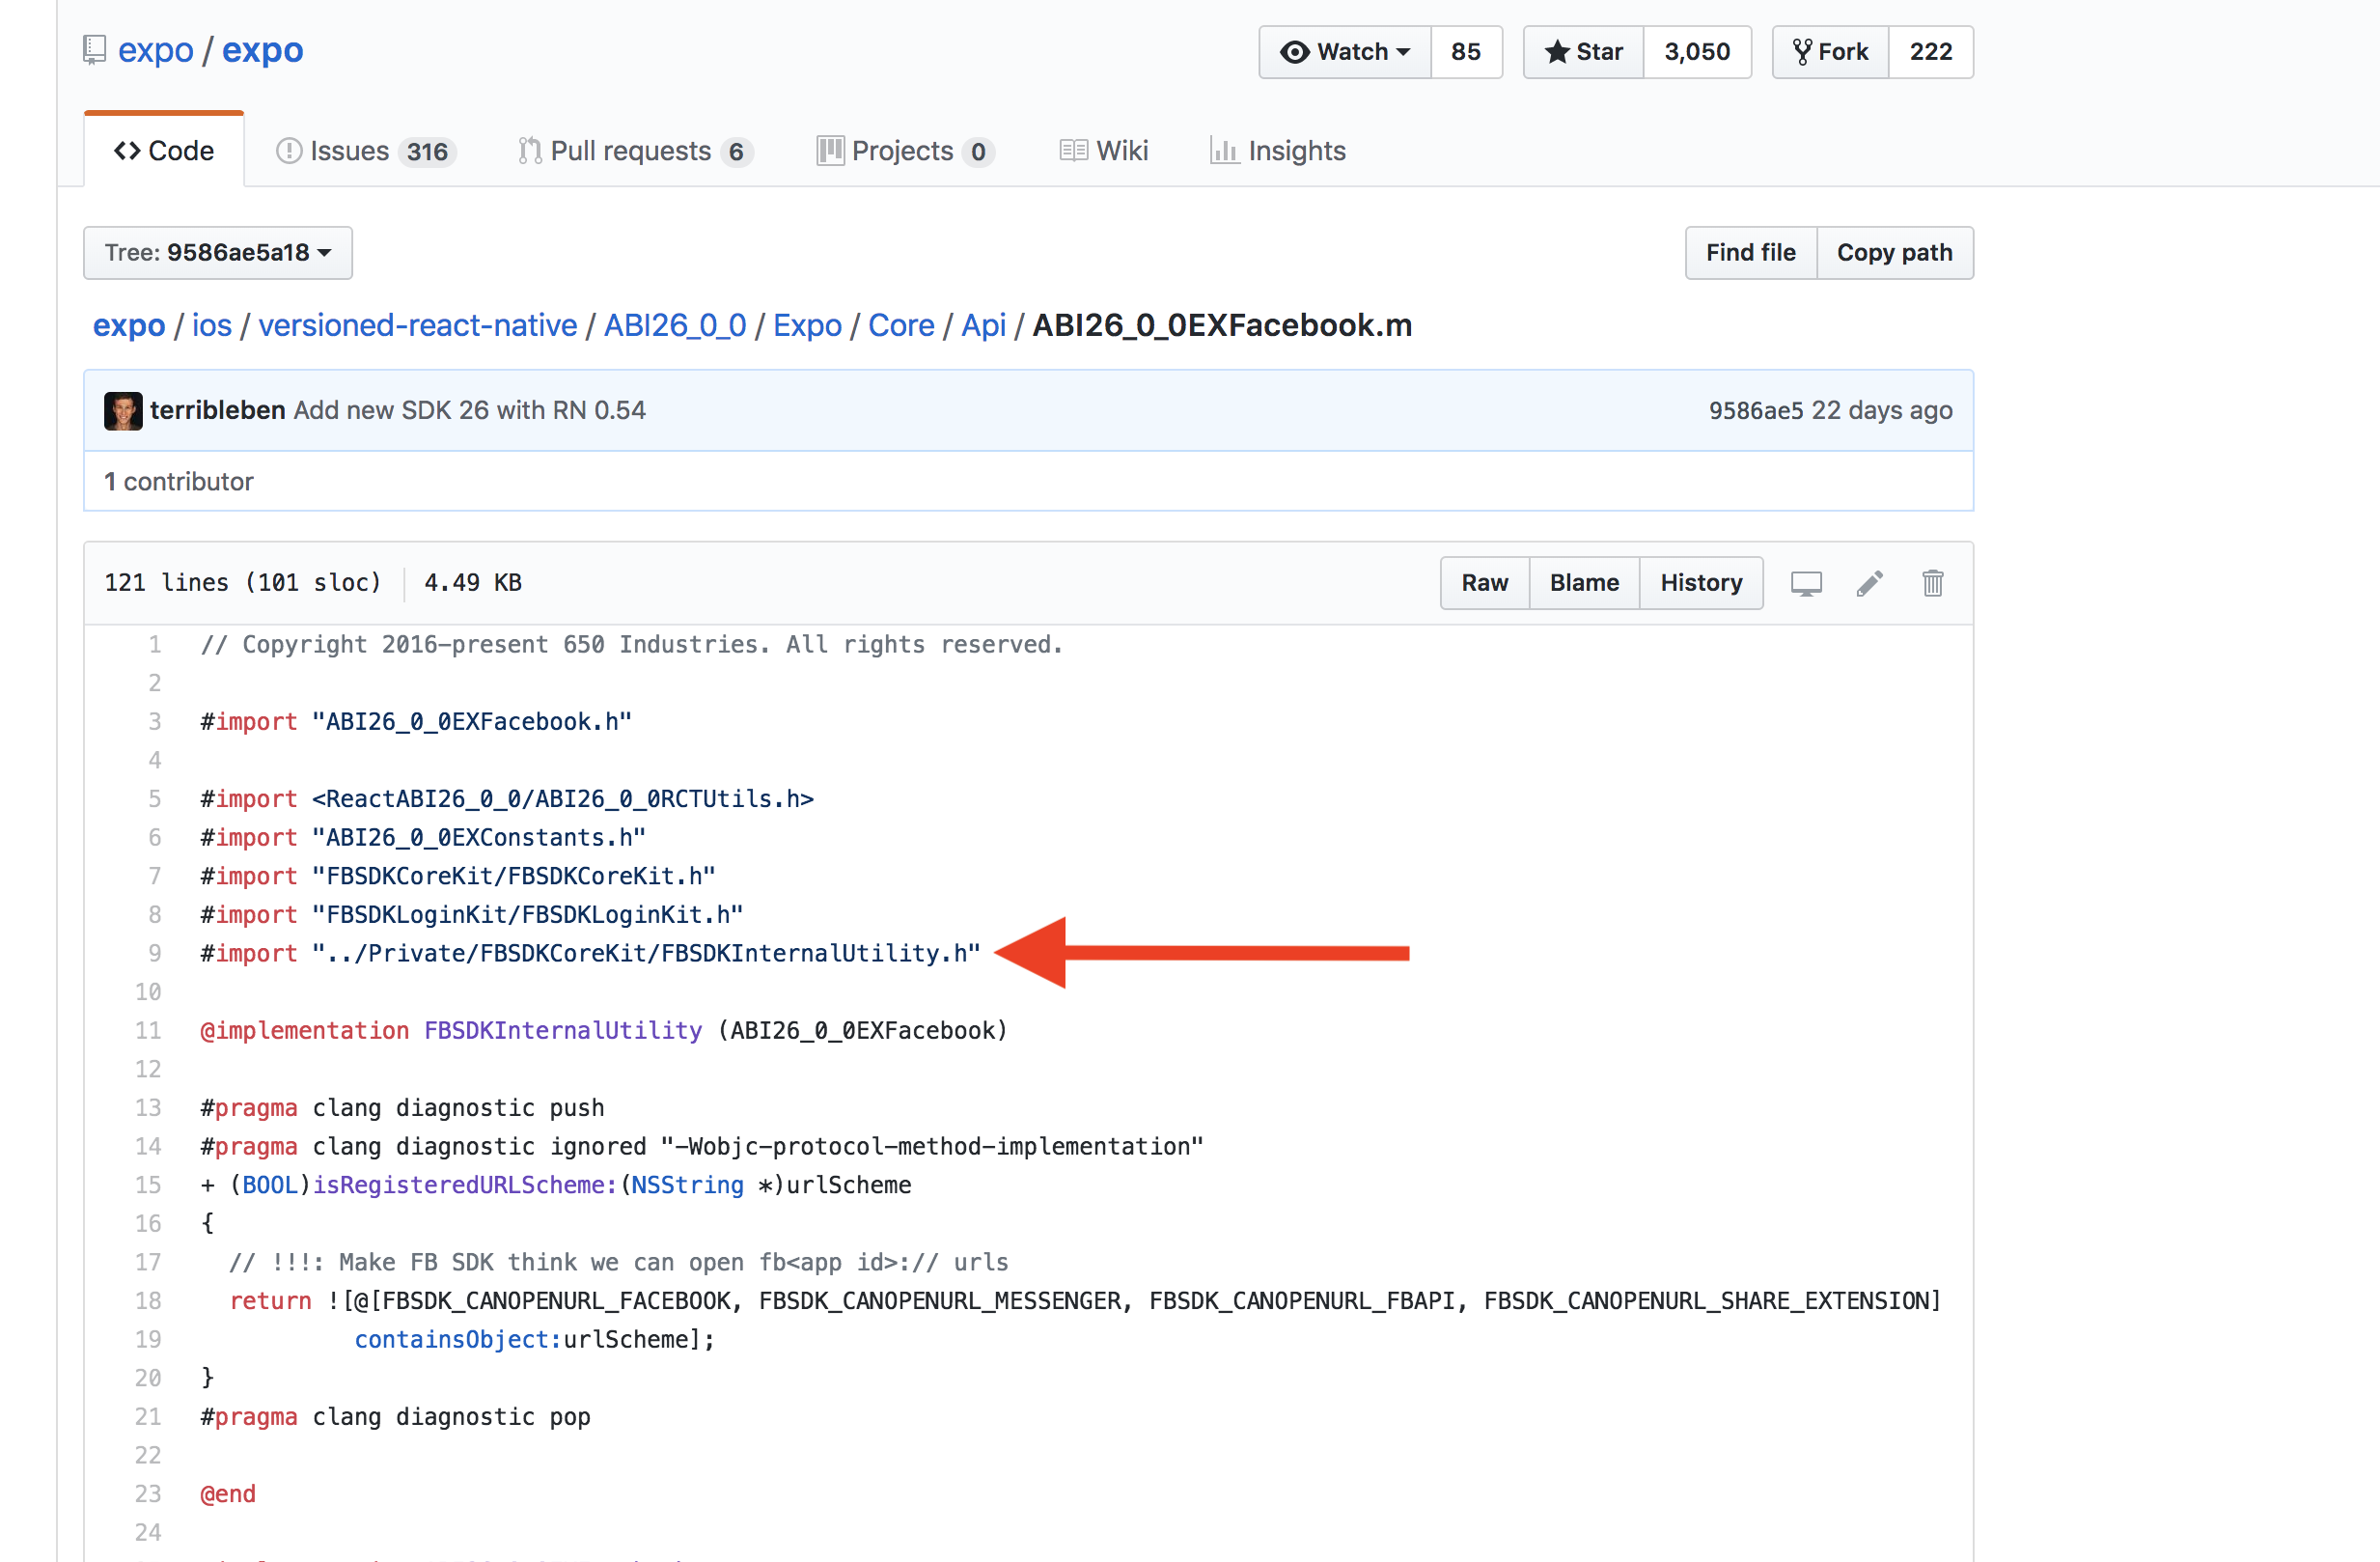Click the Raw button
Viewport: 2380px width, 1562px height.
pyautogui.click(x=1484, y=583)
